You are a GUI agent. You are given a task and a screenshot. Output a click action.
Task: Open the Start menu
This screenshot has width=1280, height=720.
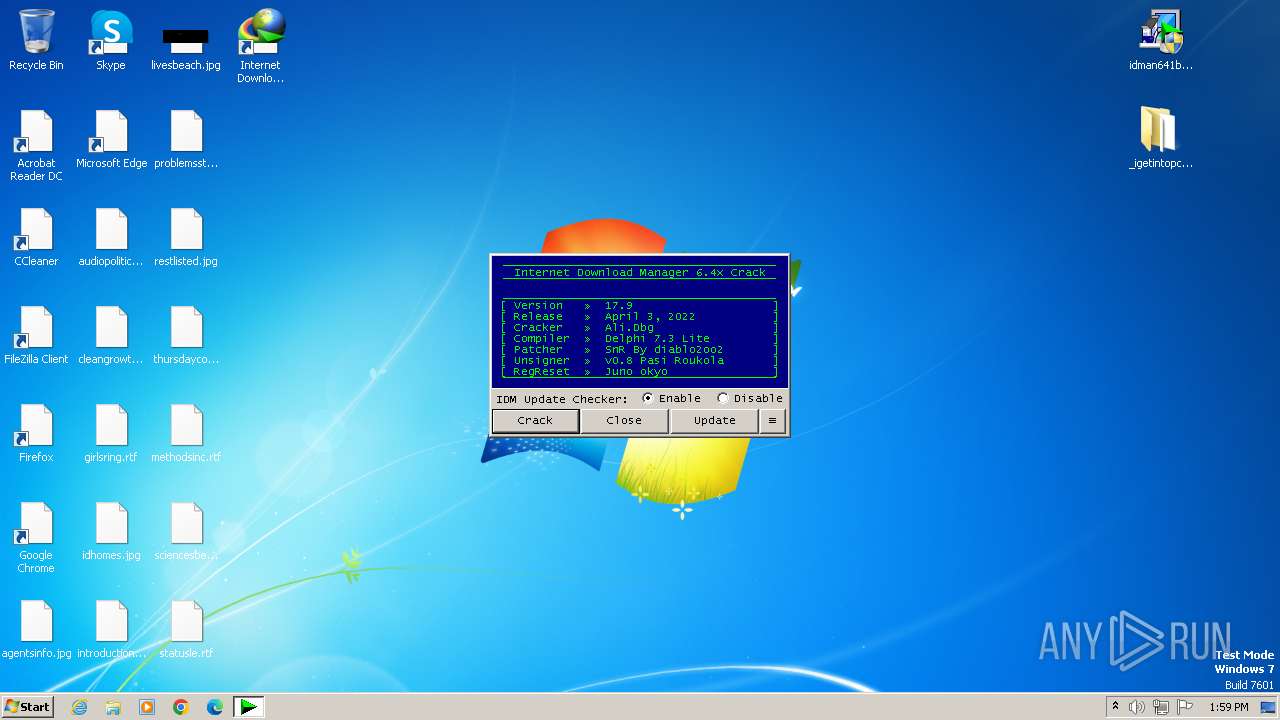coord(27,707)
